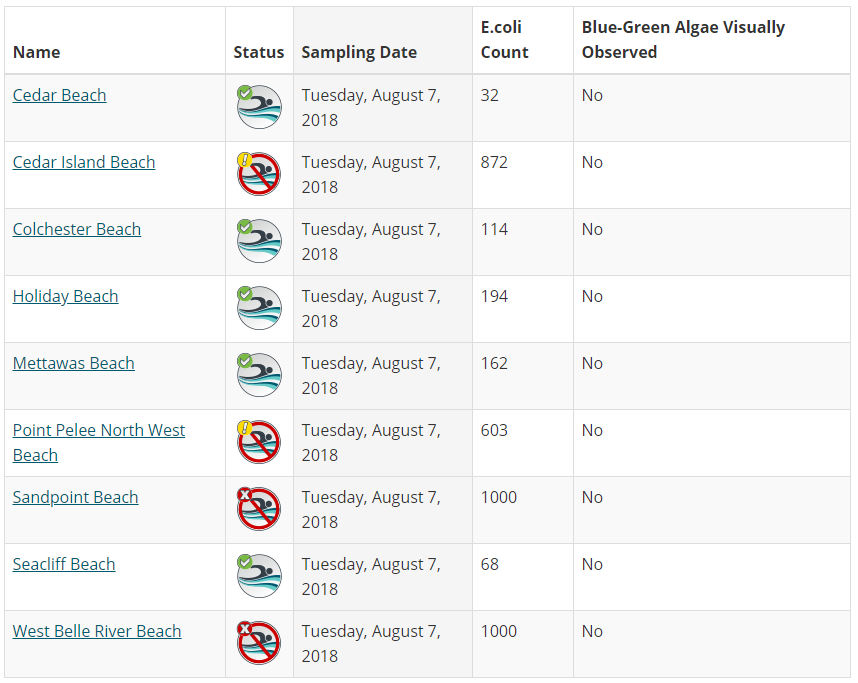Click Point Pelee North West warning icon
This screenshot has width=858, height=683.
tap(259, 442)
